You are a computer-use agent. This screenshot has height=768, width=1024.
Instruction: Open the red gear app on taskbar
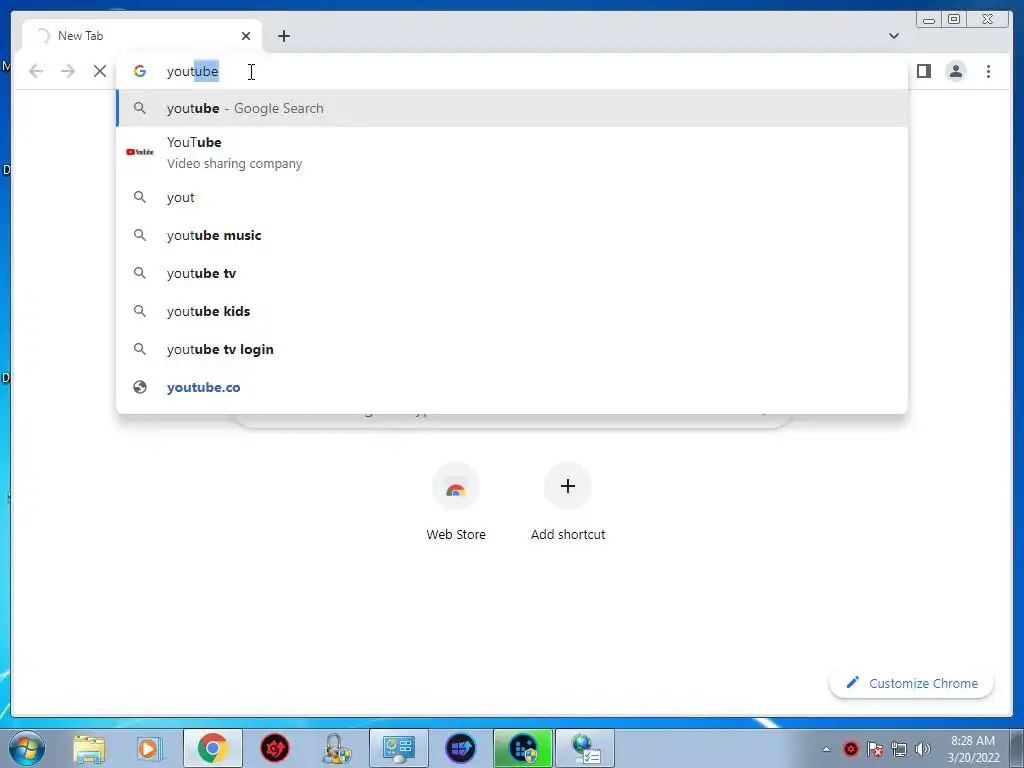tap(274, 748)
